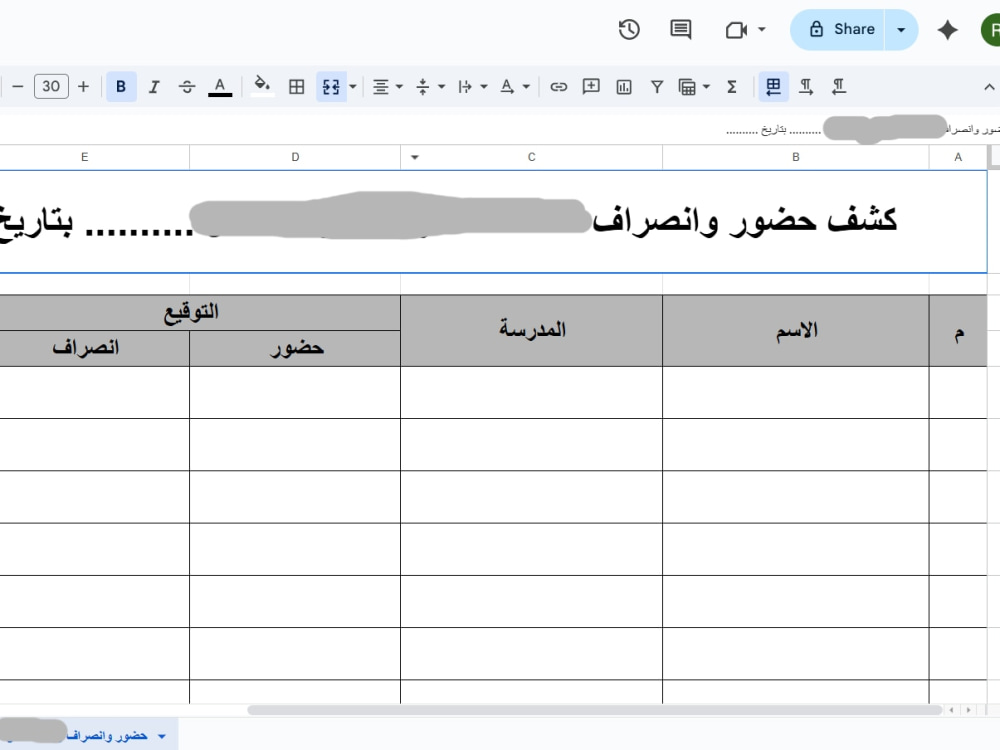
Task: Open the user account avatar
Action: click(991, 30)
